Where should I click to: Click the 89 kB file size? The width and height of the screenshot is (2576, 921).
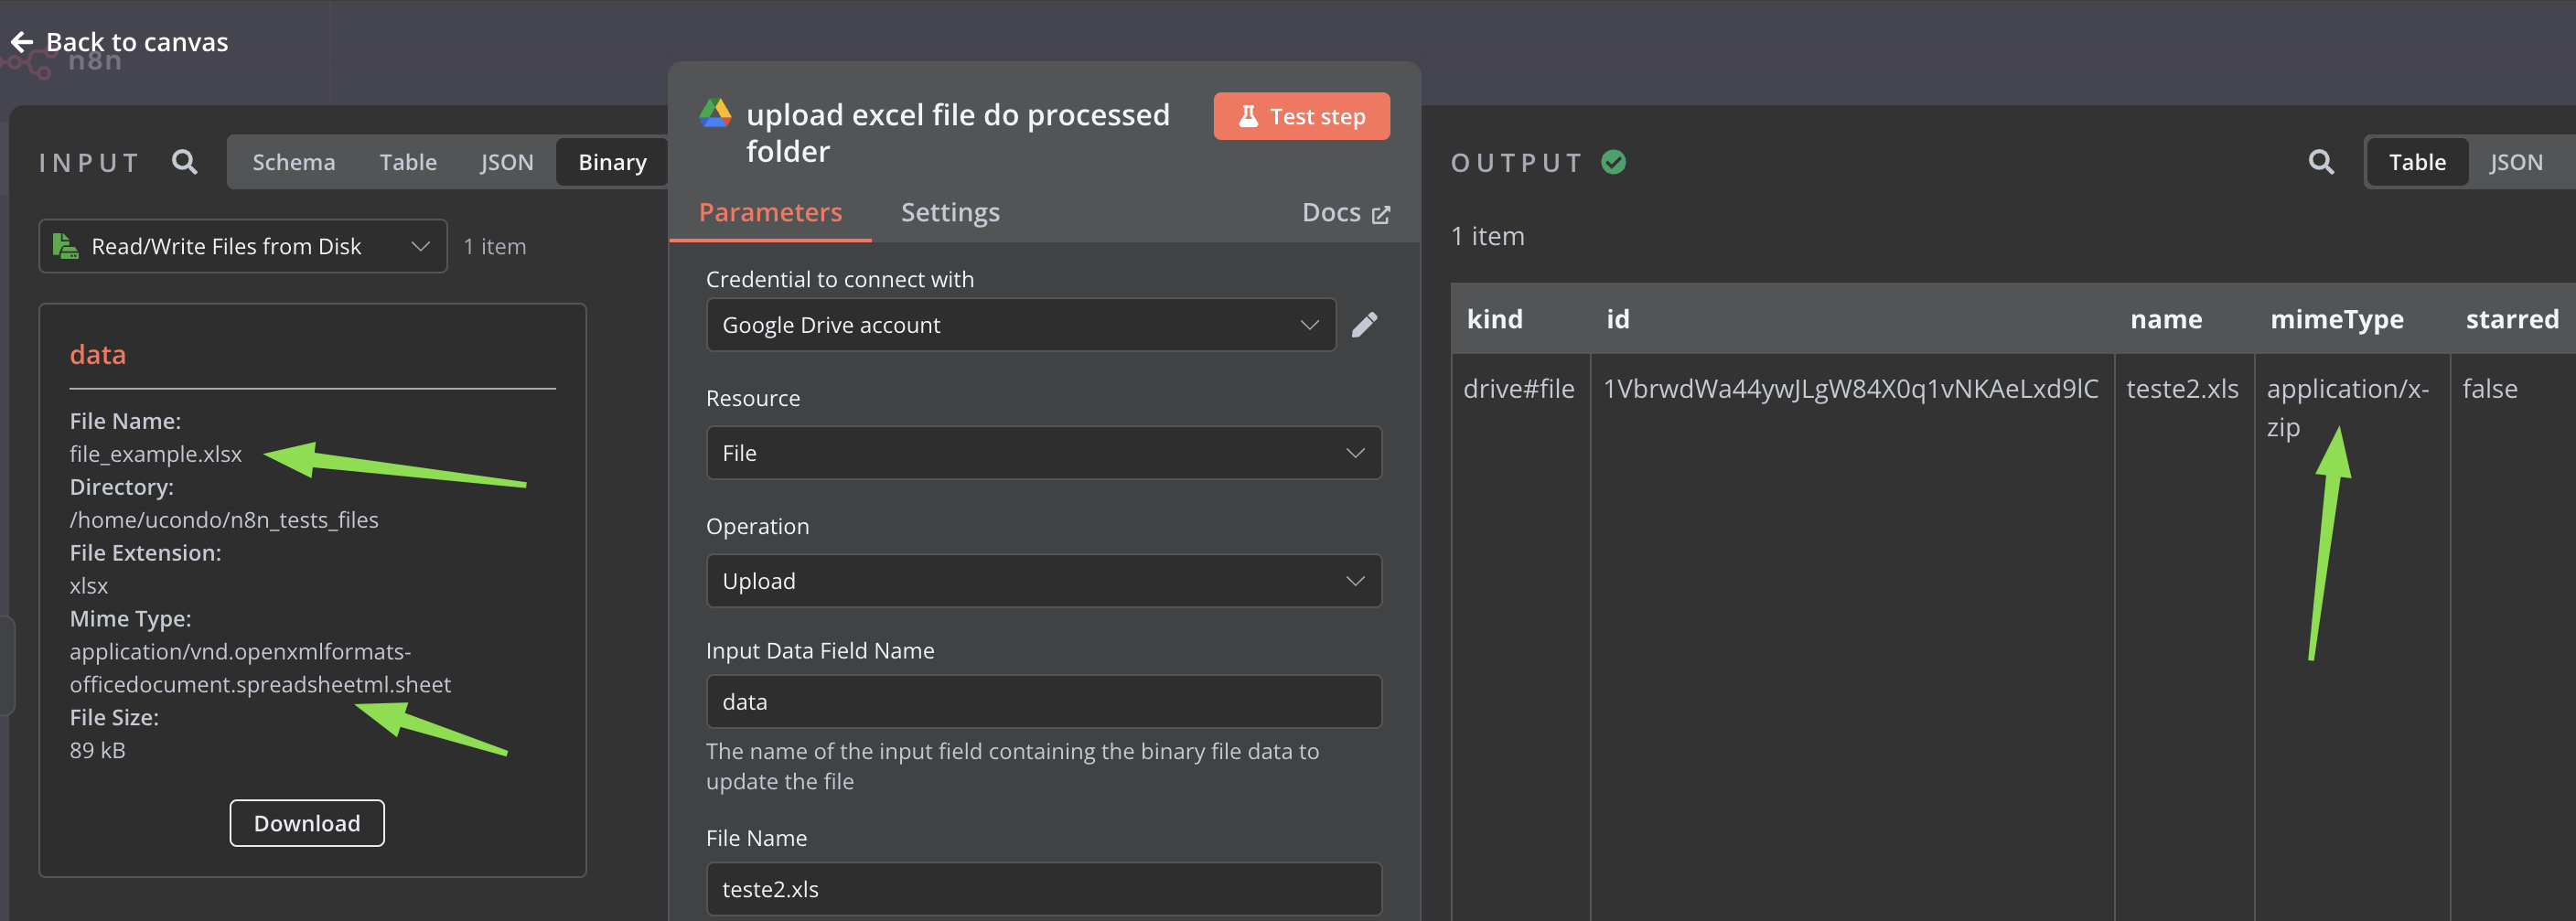click(97, 750)
